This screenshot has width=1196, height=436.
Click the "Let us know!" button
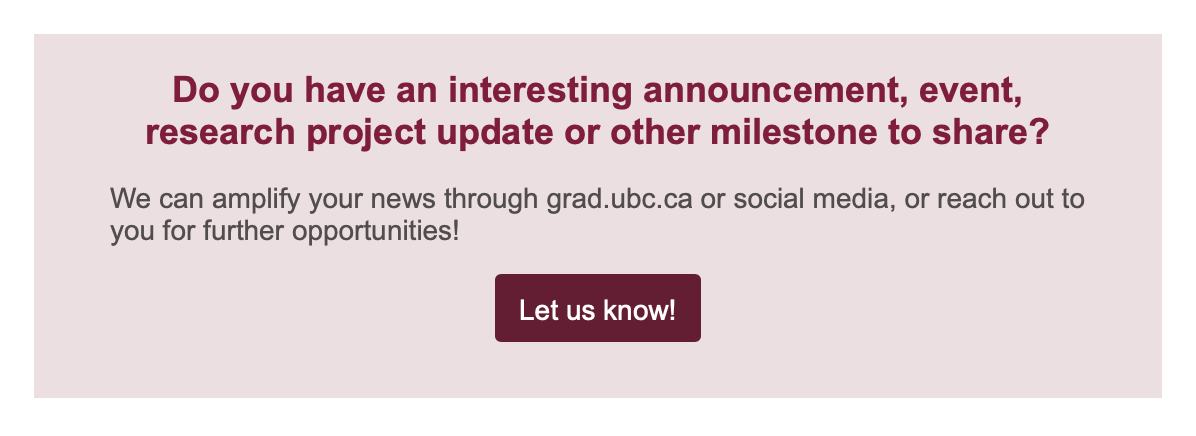tap(597, 308)
